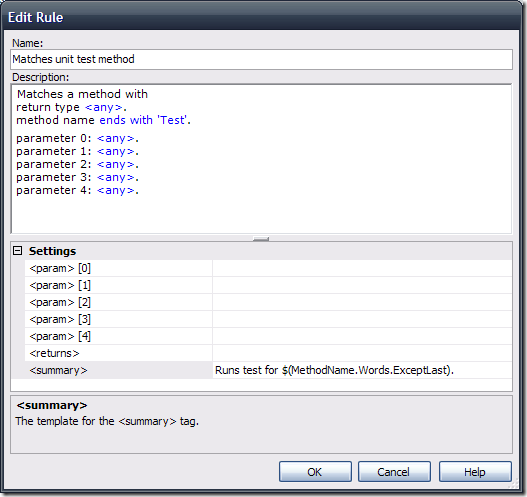Select the <param> [1] value field
527x497 pixels.
click(x=362, y=285)
